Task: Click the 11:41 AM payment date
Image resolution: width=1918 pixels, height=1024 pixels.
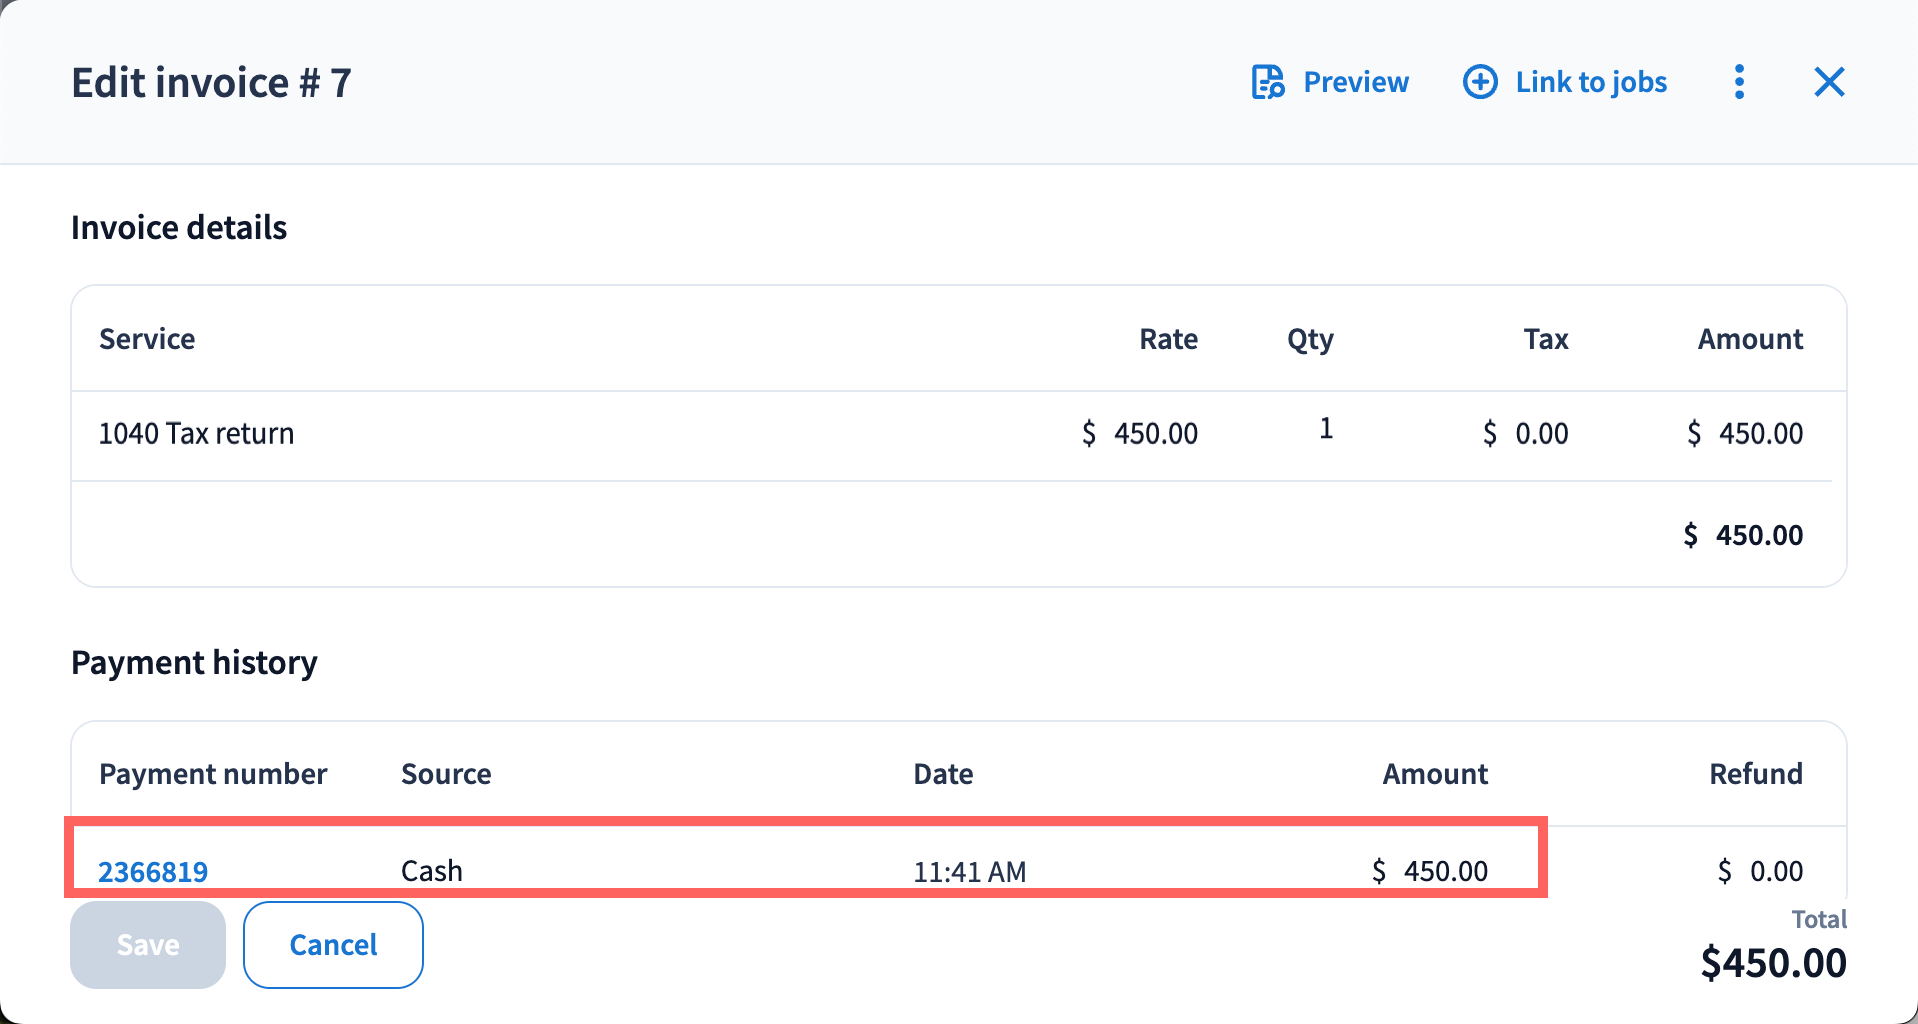Action: (x=969, y=871)
